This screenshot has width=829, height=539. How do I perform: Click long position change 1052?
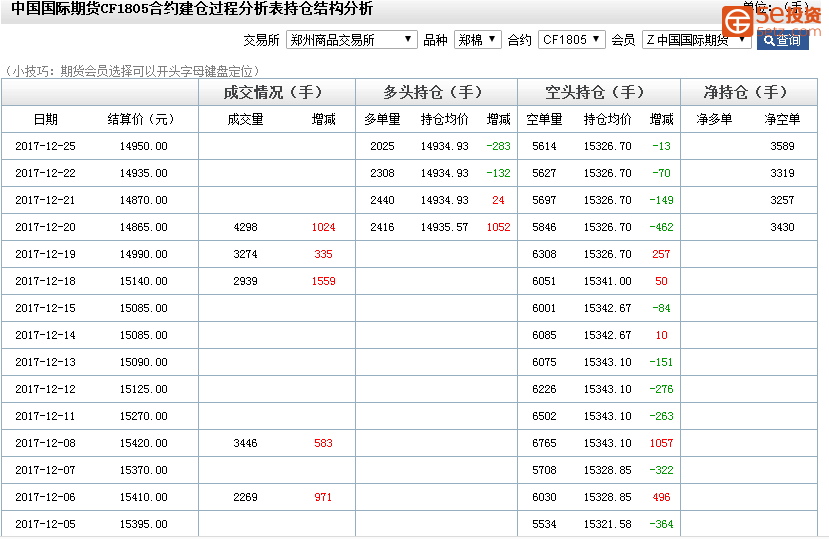499,227
